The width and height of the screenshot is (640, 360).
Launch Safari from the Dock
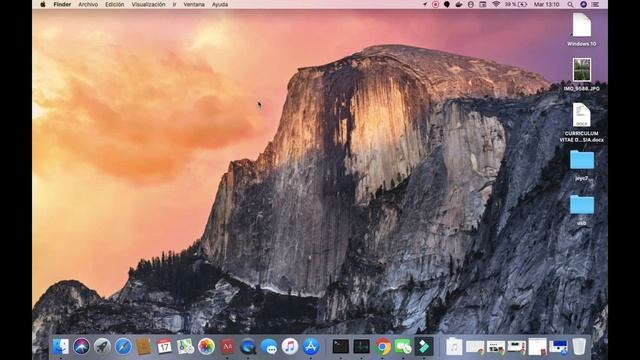(123, 347)
